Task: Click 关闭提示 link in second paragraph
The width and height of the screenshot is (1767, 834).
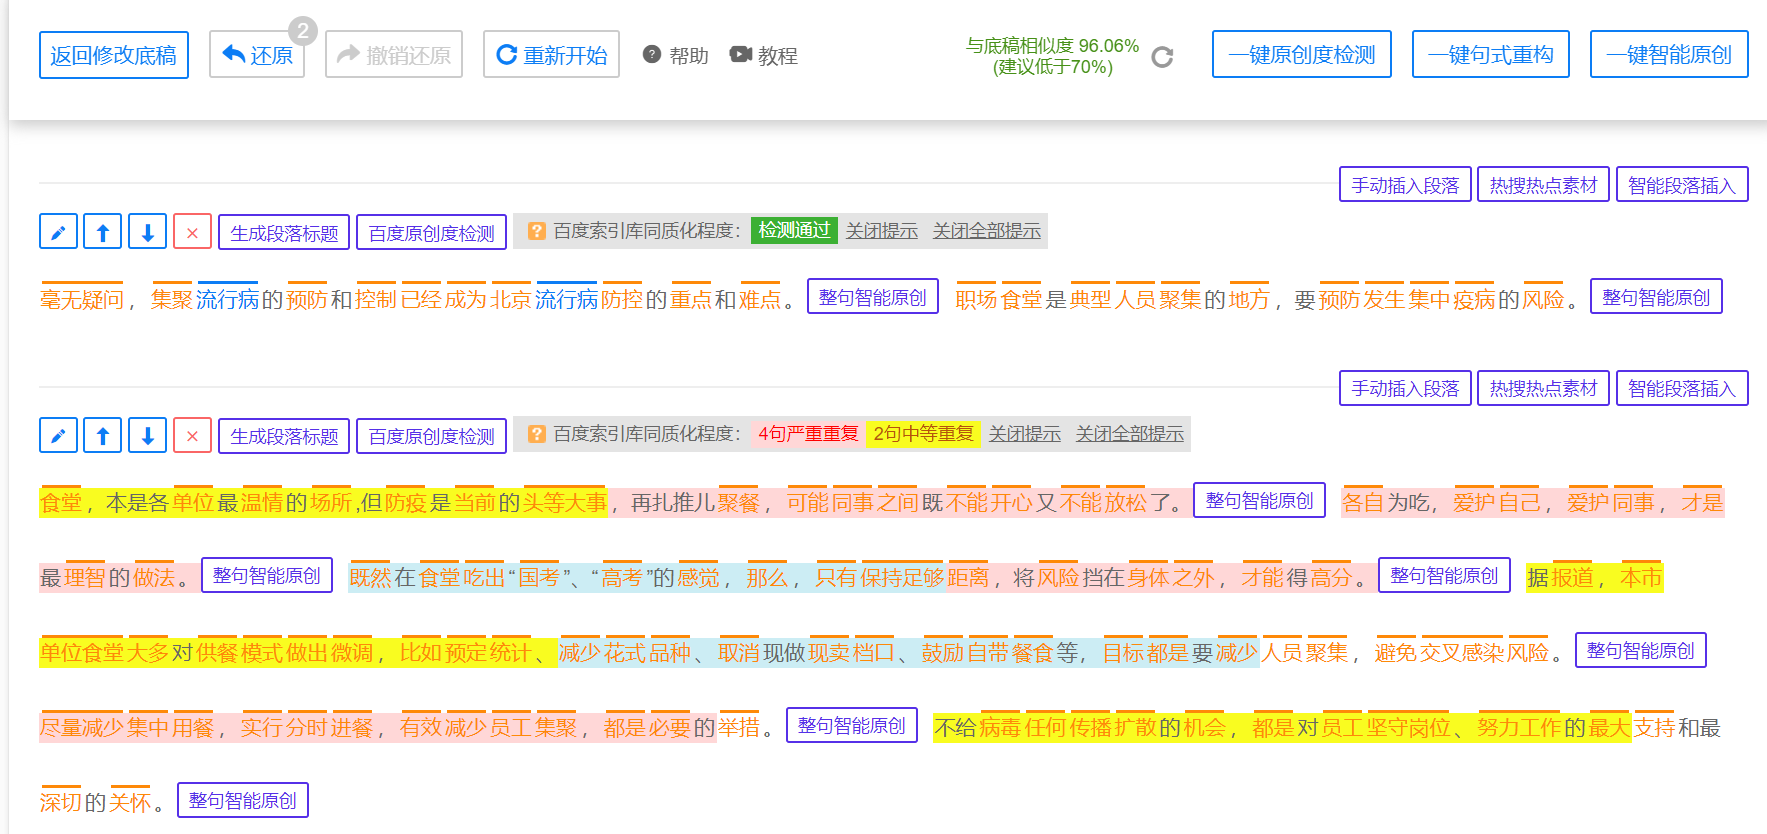Action: (x=1024, y=434)
